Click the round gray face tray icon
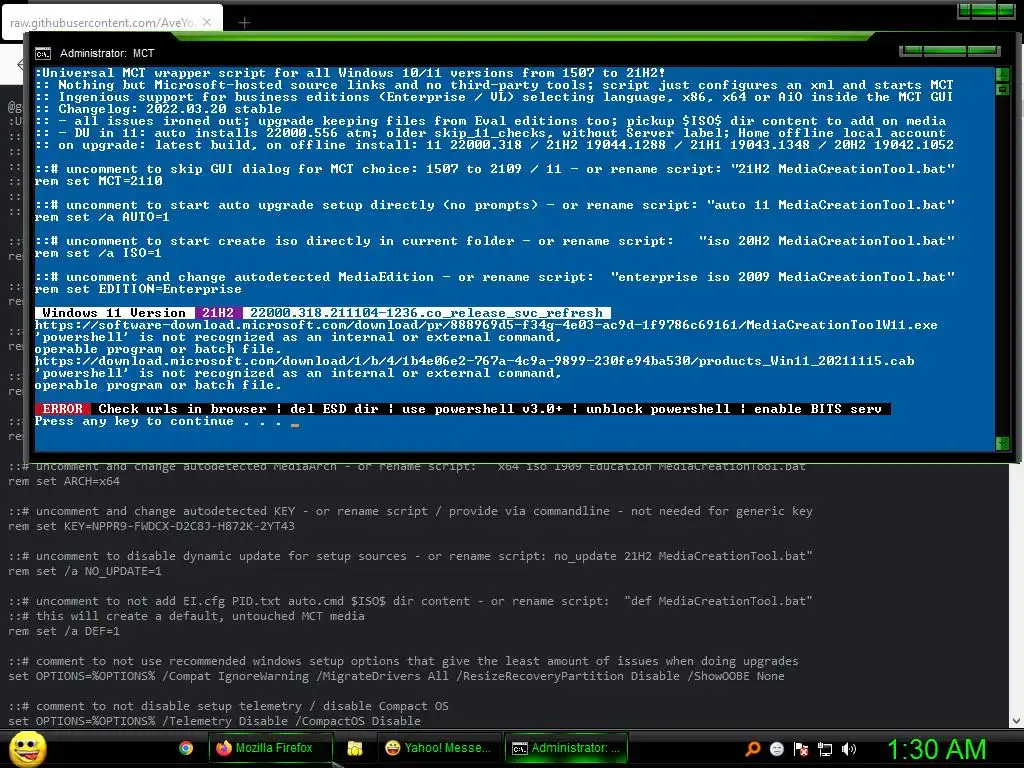Image resolution: width=1024 pixels, height=768 pixels. (x=776, y=749)
